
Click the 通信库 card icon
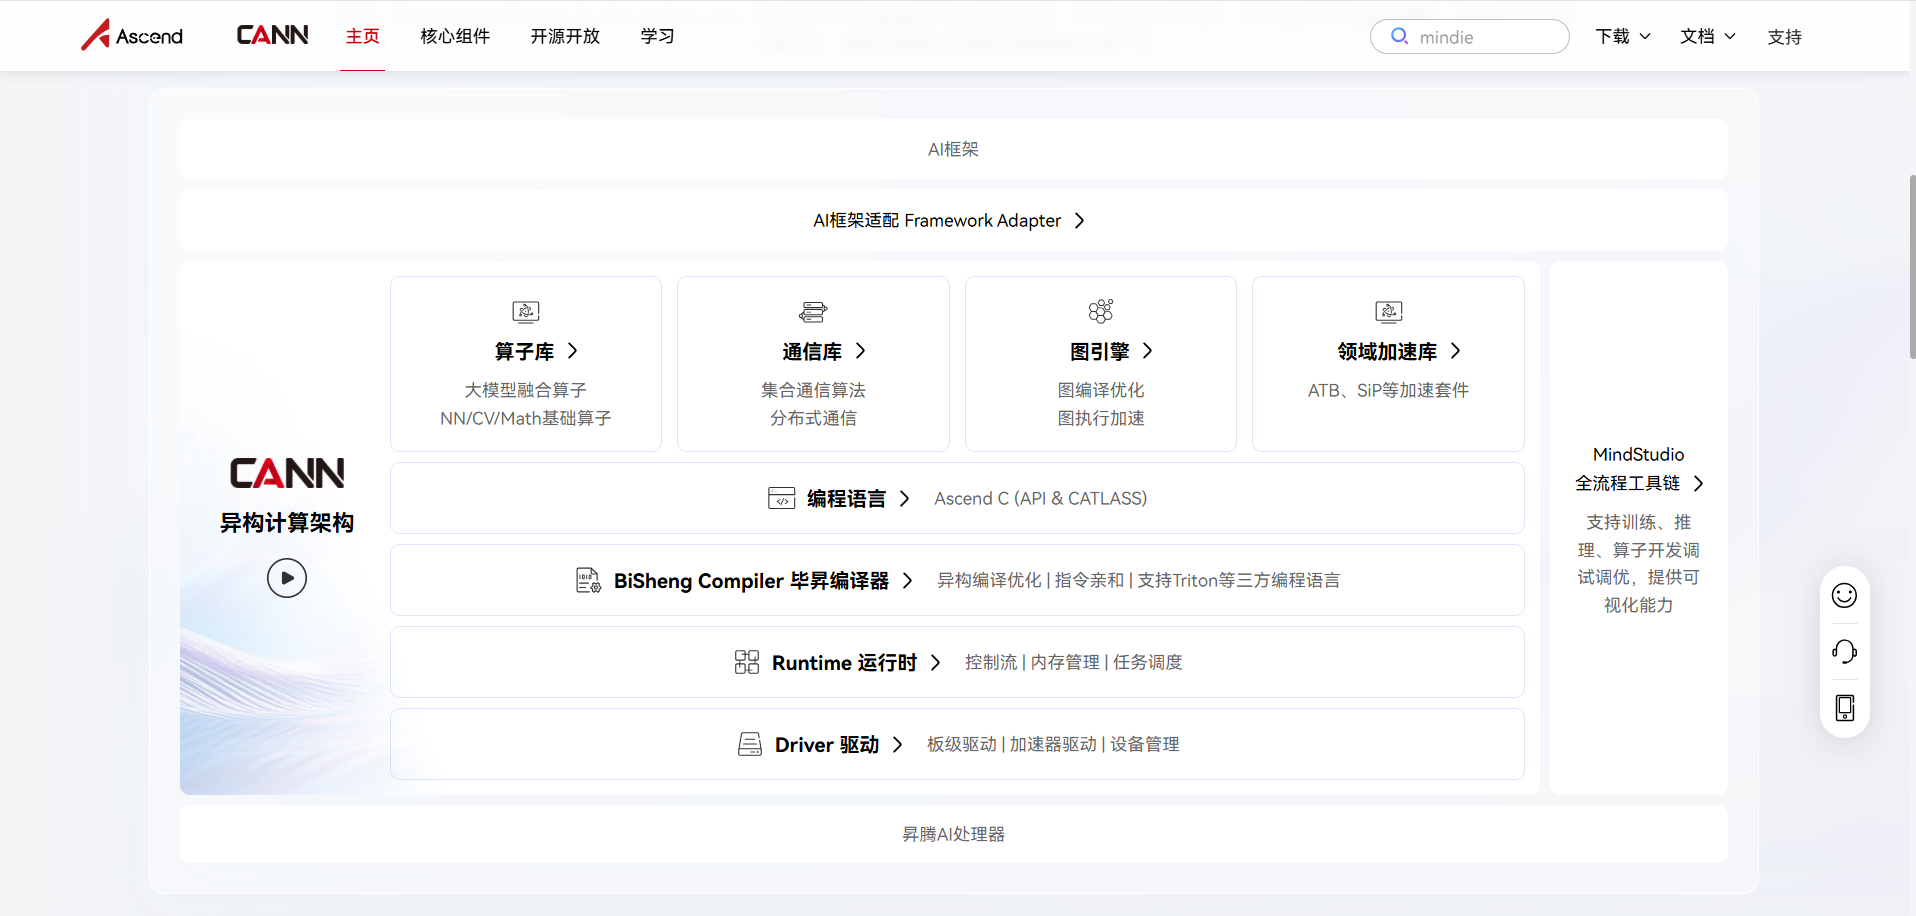tap(813, 312)
